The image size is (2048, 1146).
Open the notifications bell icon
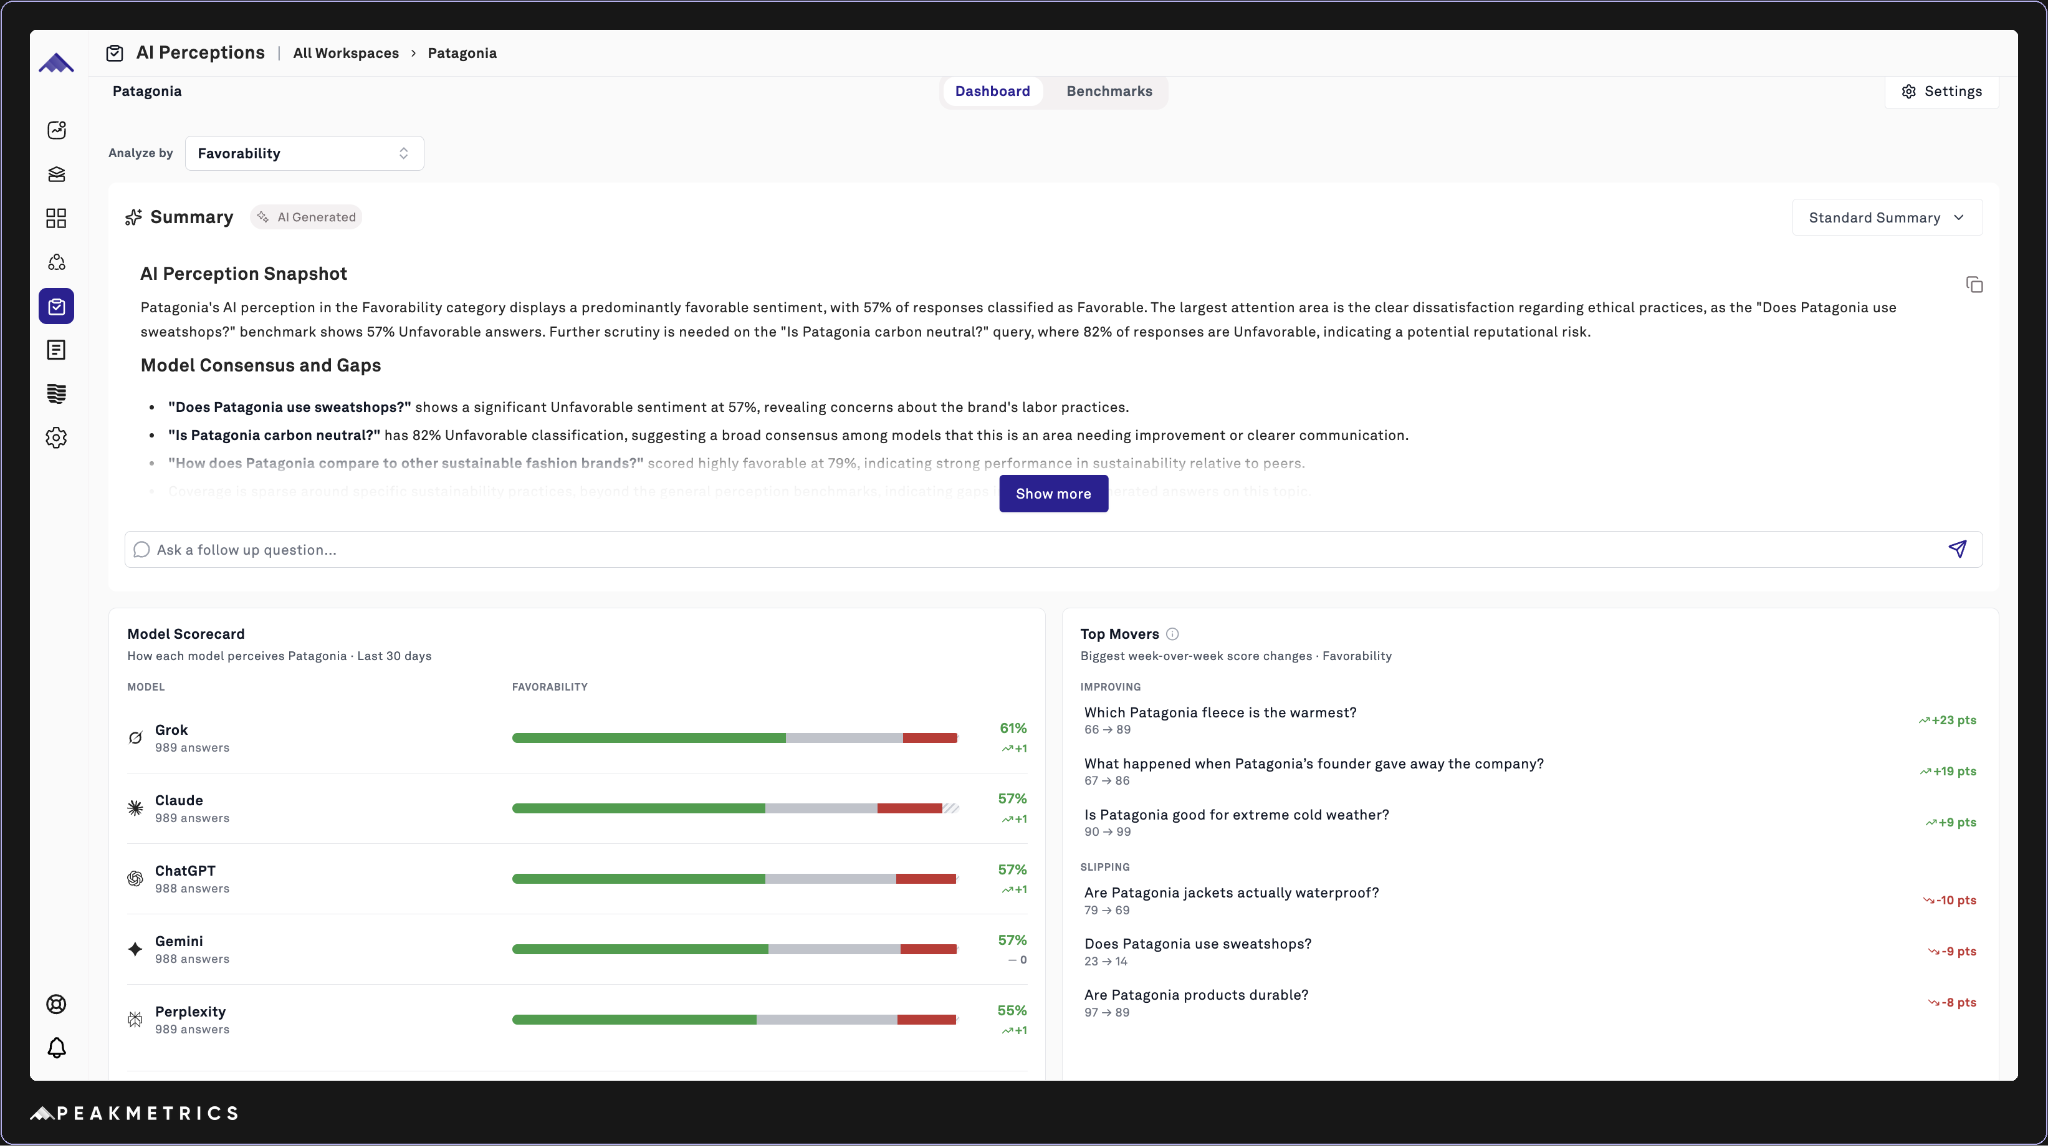57,1048
